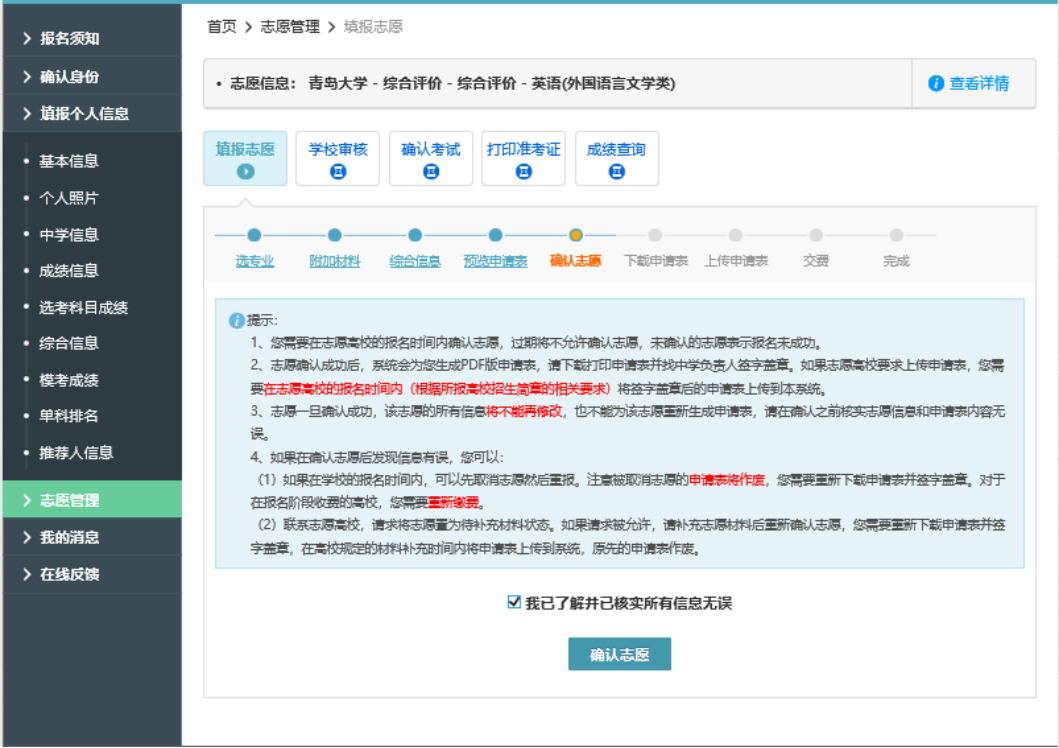Screen dimensions: 1059x748
Task: Click the orange 确认志愿 step dot
Action: click(576, 235)
